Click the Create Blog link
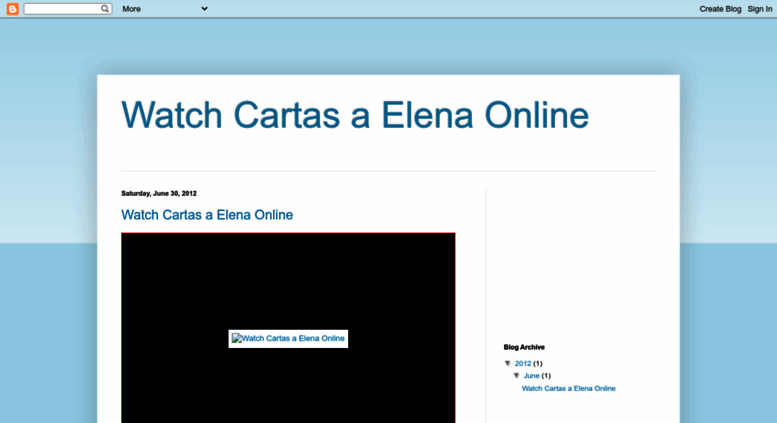 [720, 9]
